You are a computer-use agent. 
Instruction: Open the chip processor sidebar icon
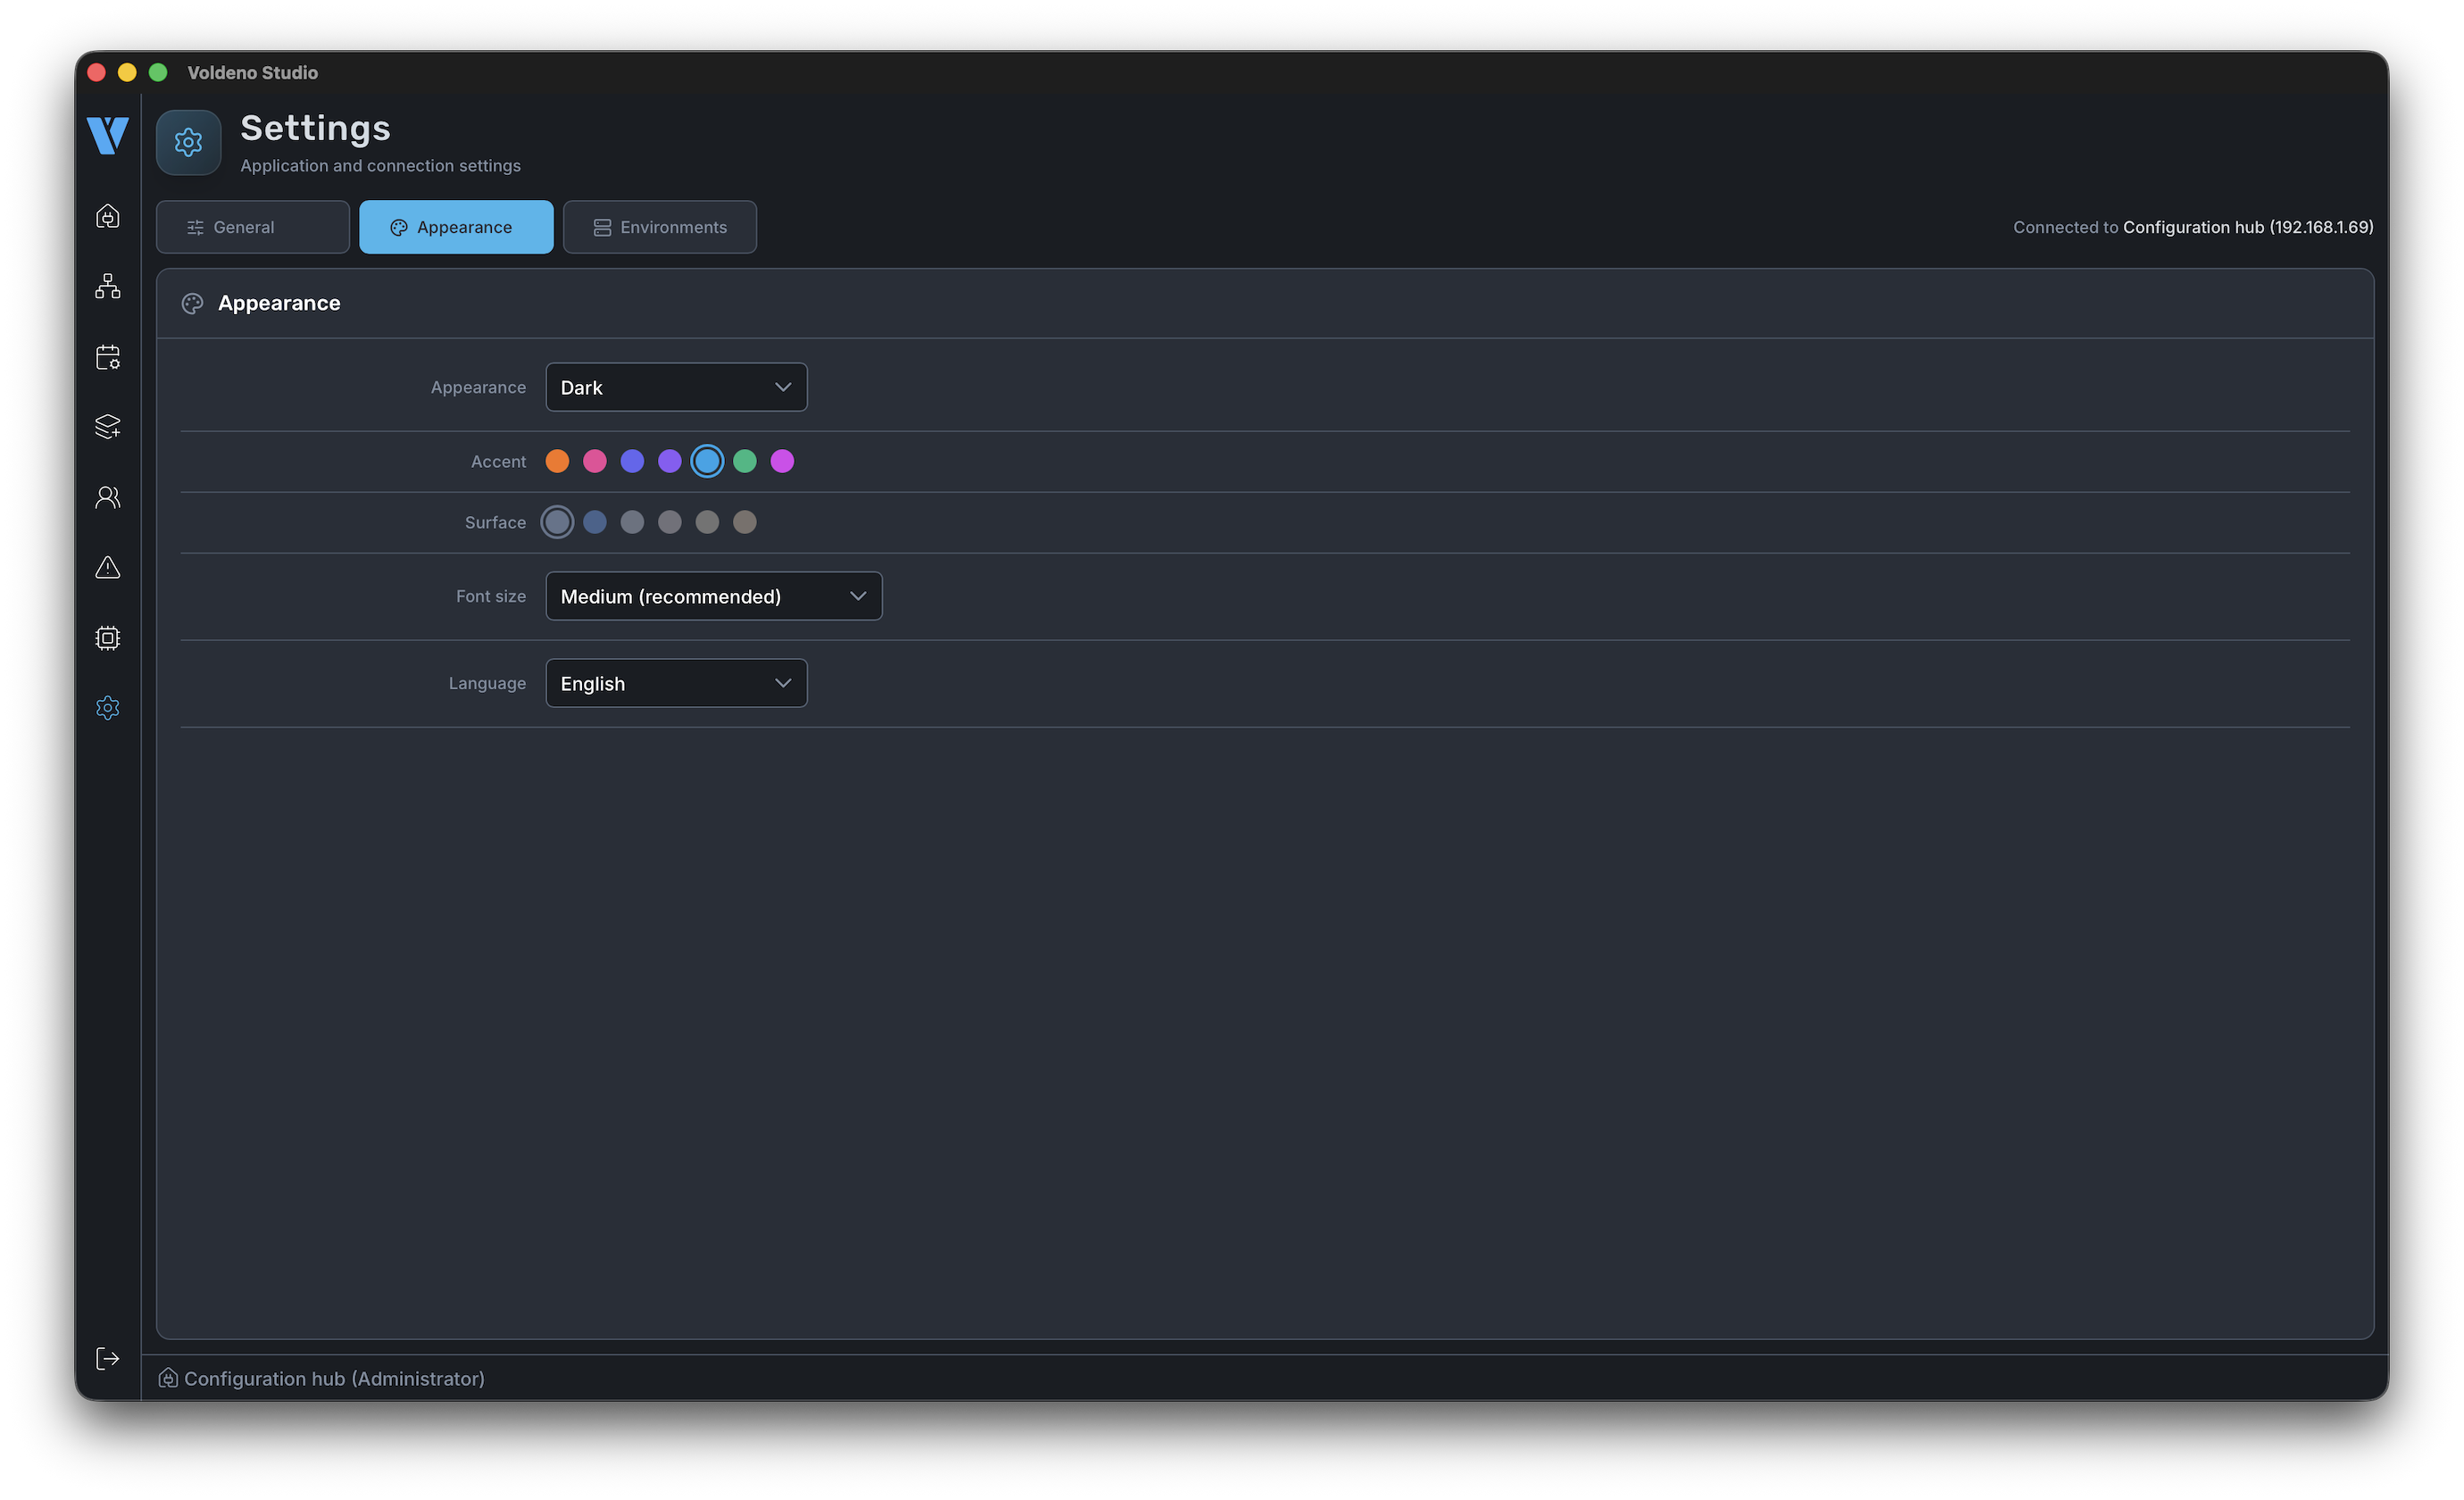tap(108, 638)
